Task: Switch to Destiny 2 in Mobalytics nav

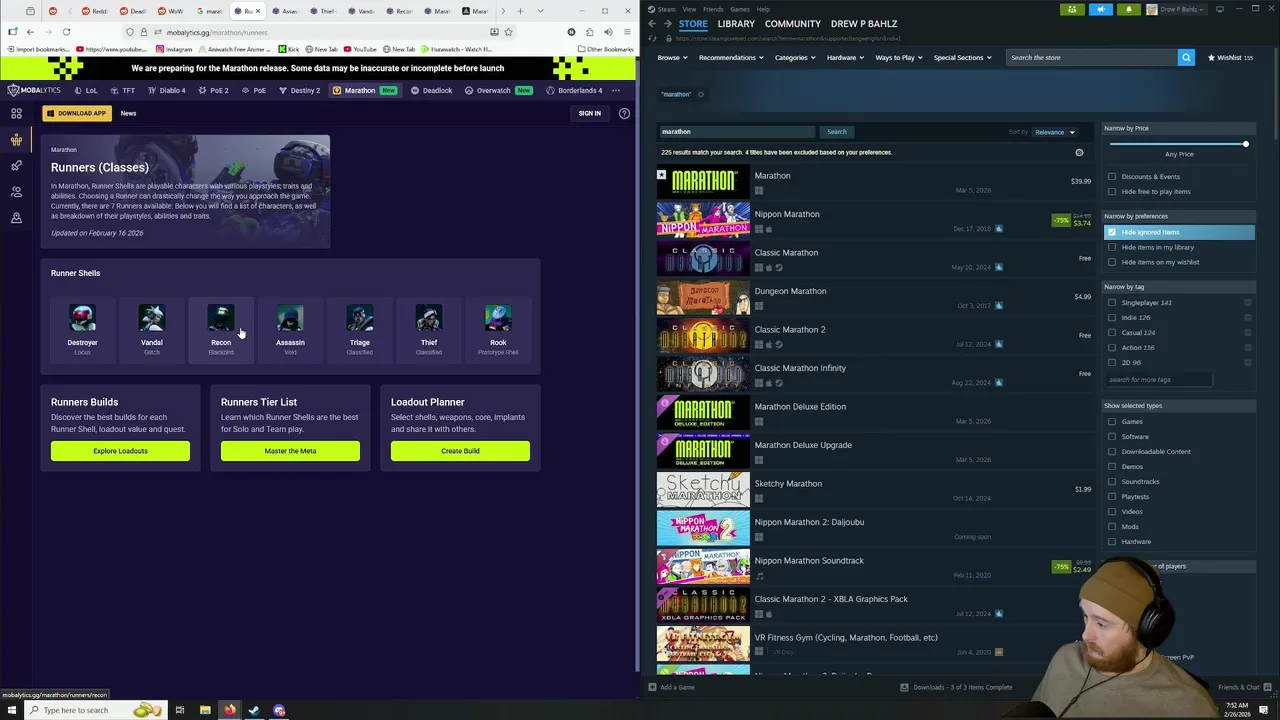Action: [x=300, y=90]
